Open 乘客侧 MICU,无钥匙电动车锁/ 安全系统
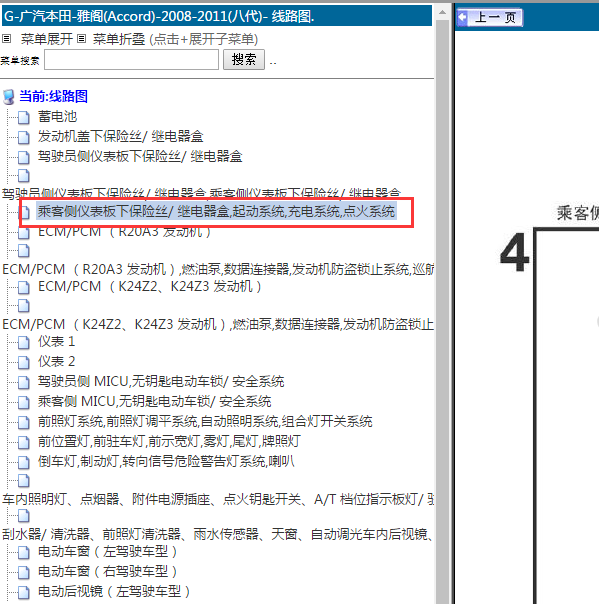599x604 pixels. click(x=154, y=402)
